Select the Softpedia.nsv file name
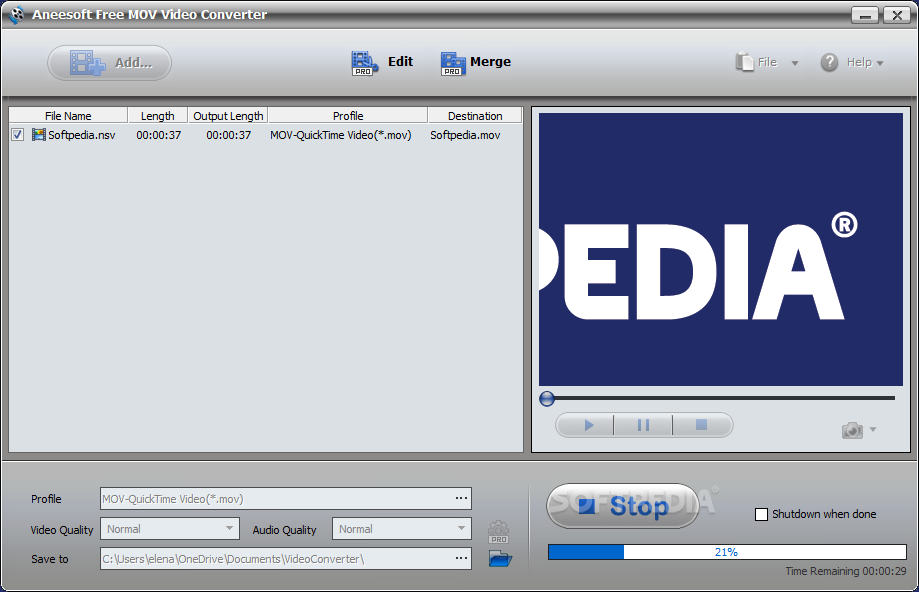 81,135
